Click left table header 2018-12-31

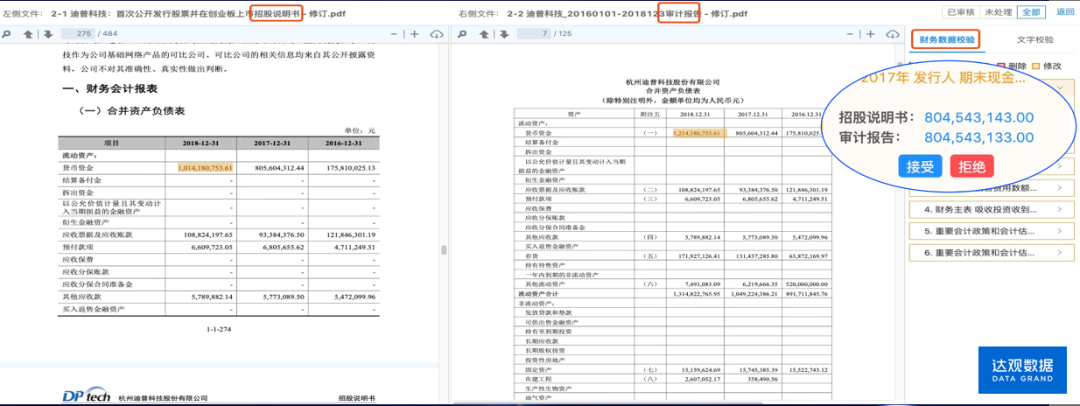click(x=200, y=143)
